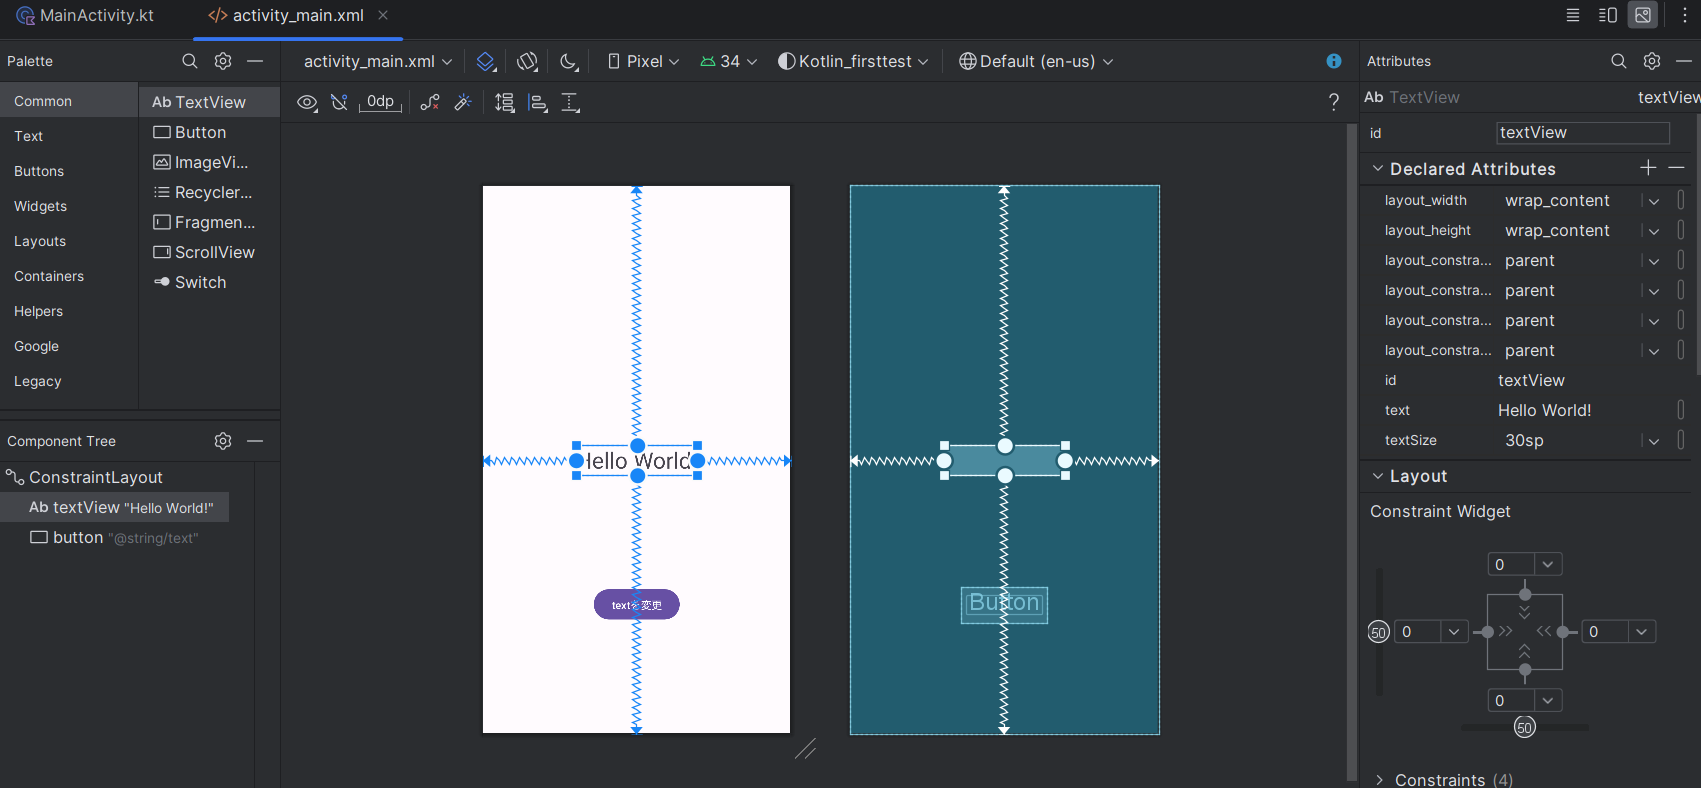The height and width of the screenshot is (788, 1701).
Task: Click the Select Design Surface layers icon
Action: [x=486, y=62]
